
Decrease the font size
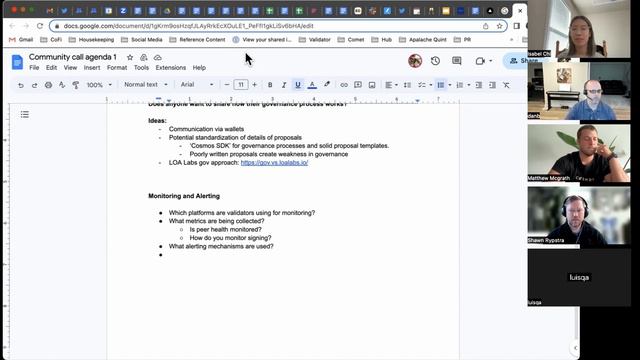227,85
